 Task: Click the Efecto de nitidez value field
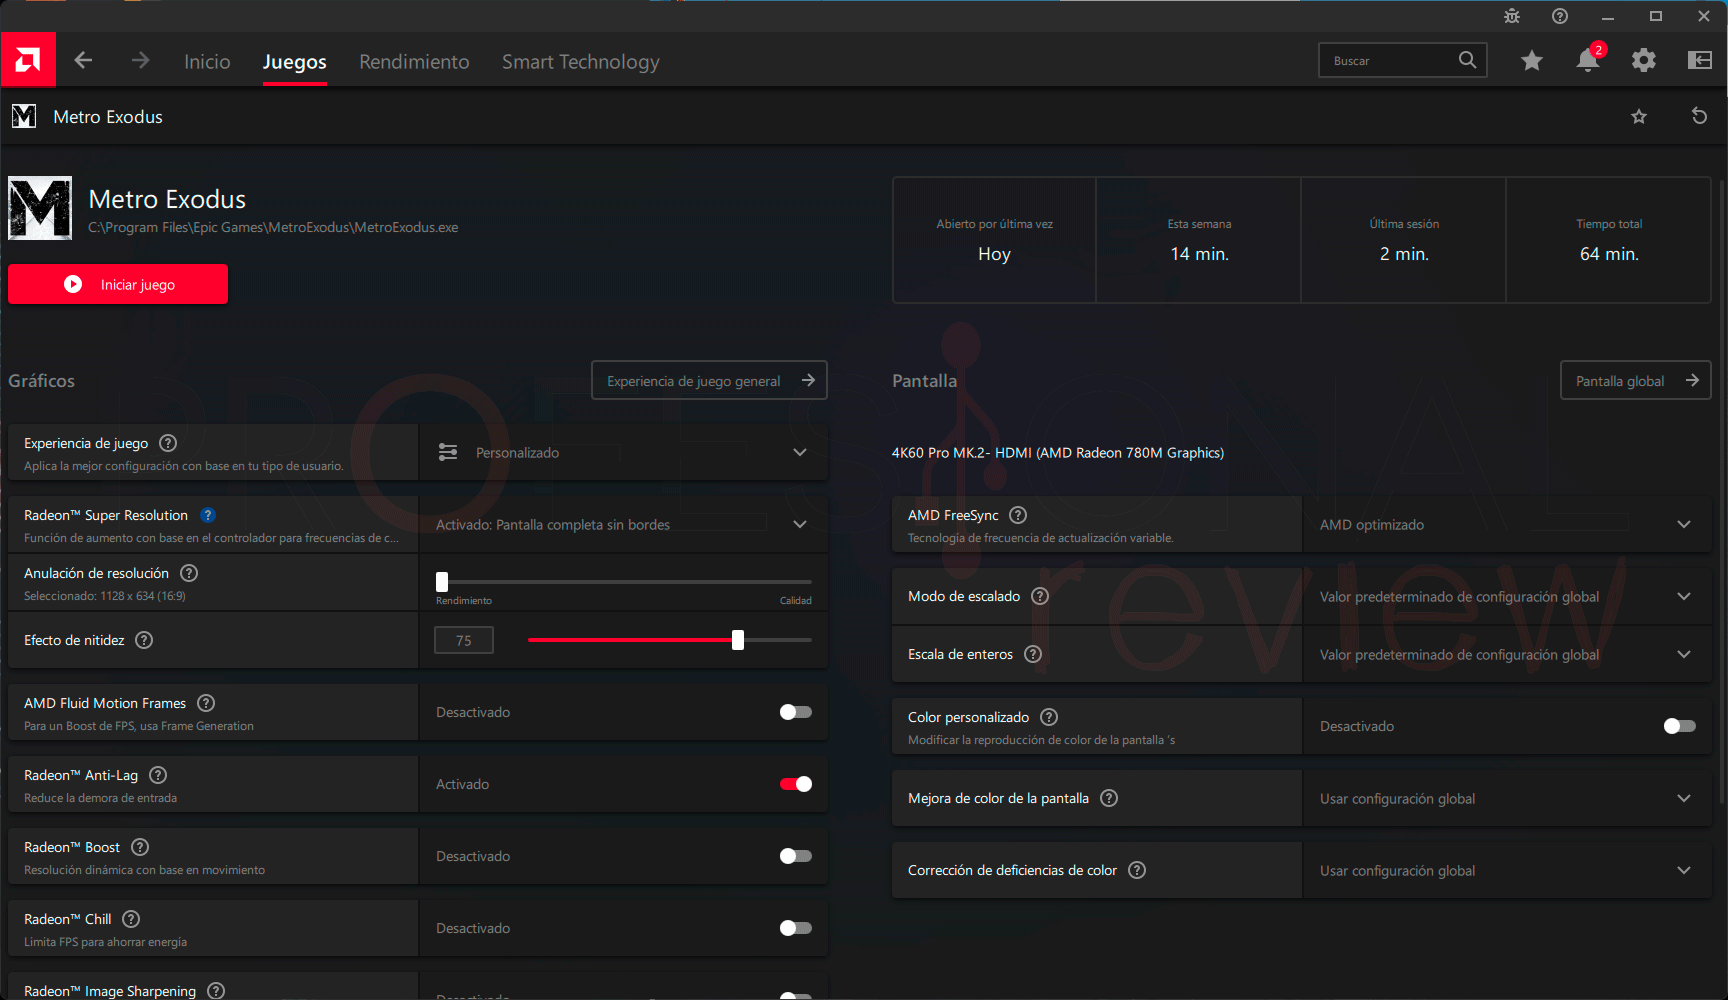(x=464, y=640)
